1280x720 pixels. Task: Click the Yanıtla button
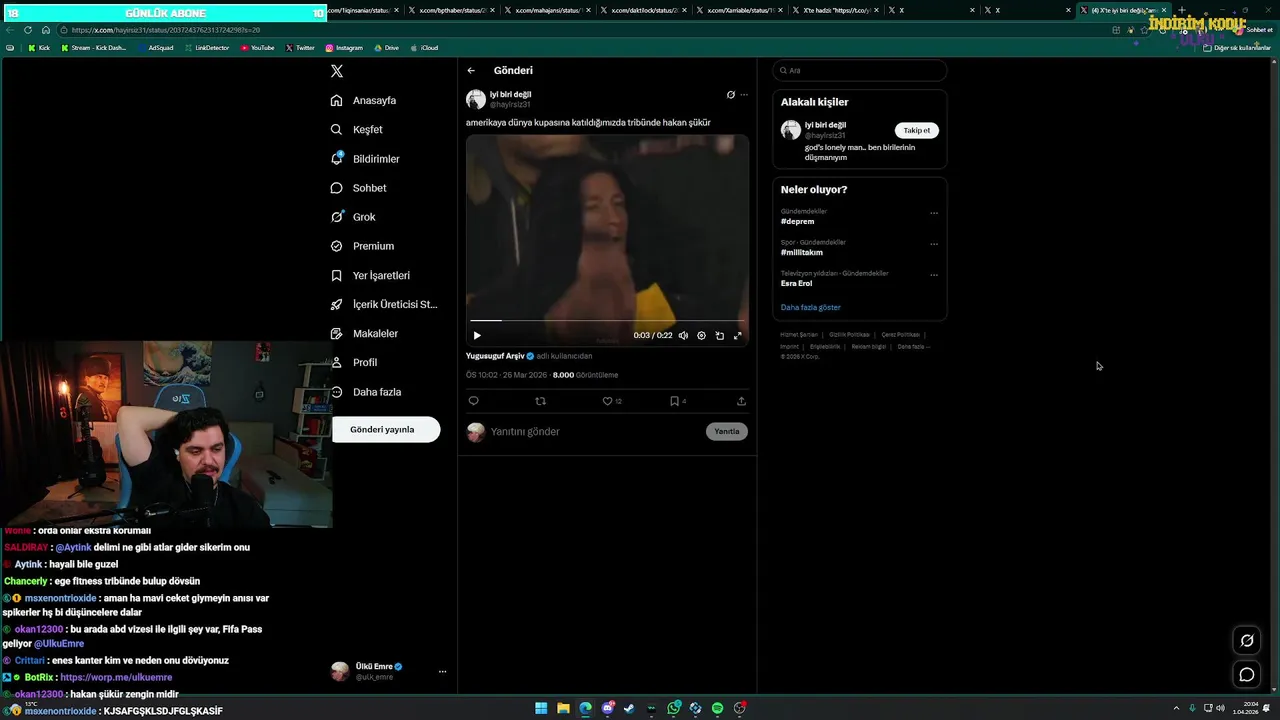[727, 432]
